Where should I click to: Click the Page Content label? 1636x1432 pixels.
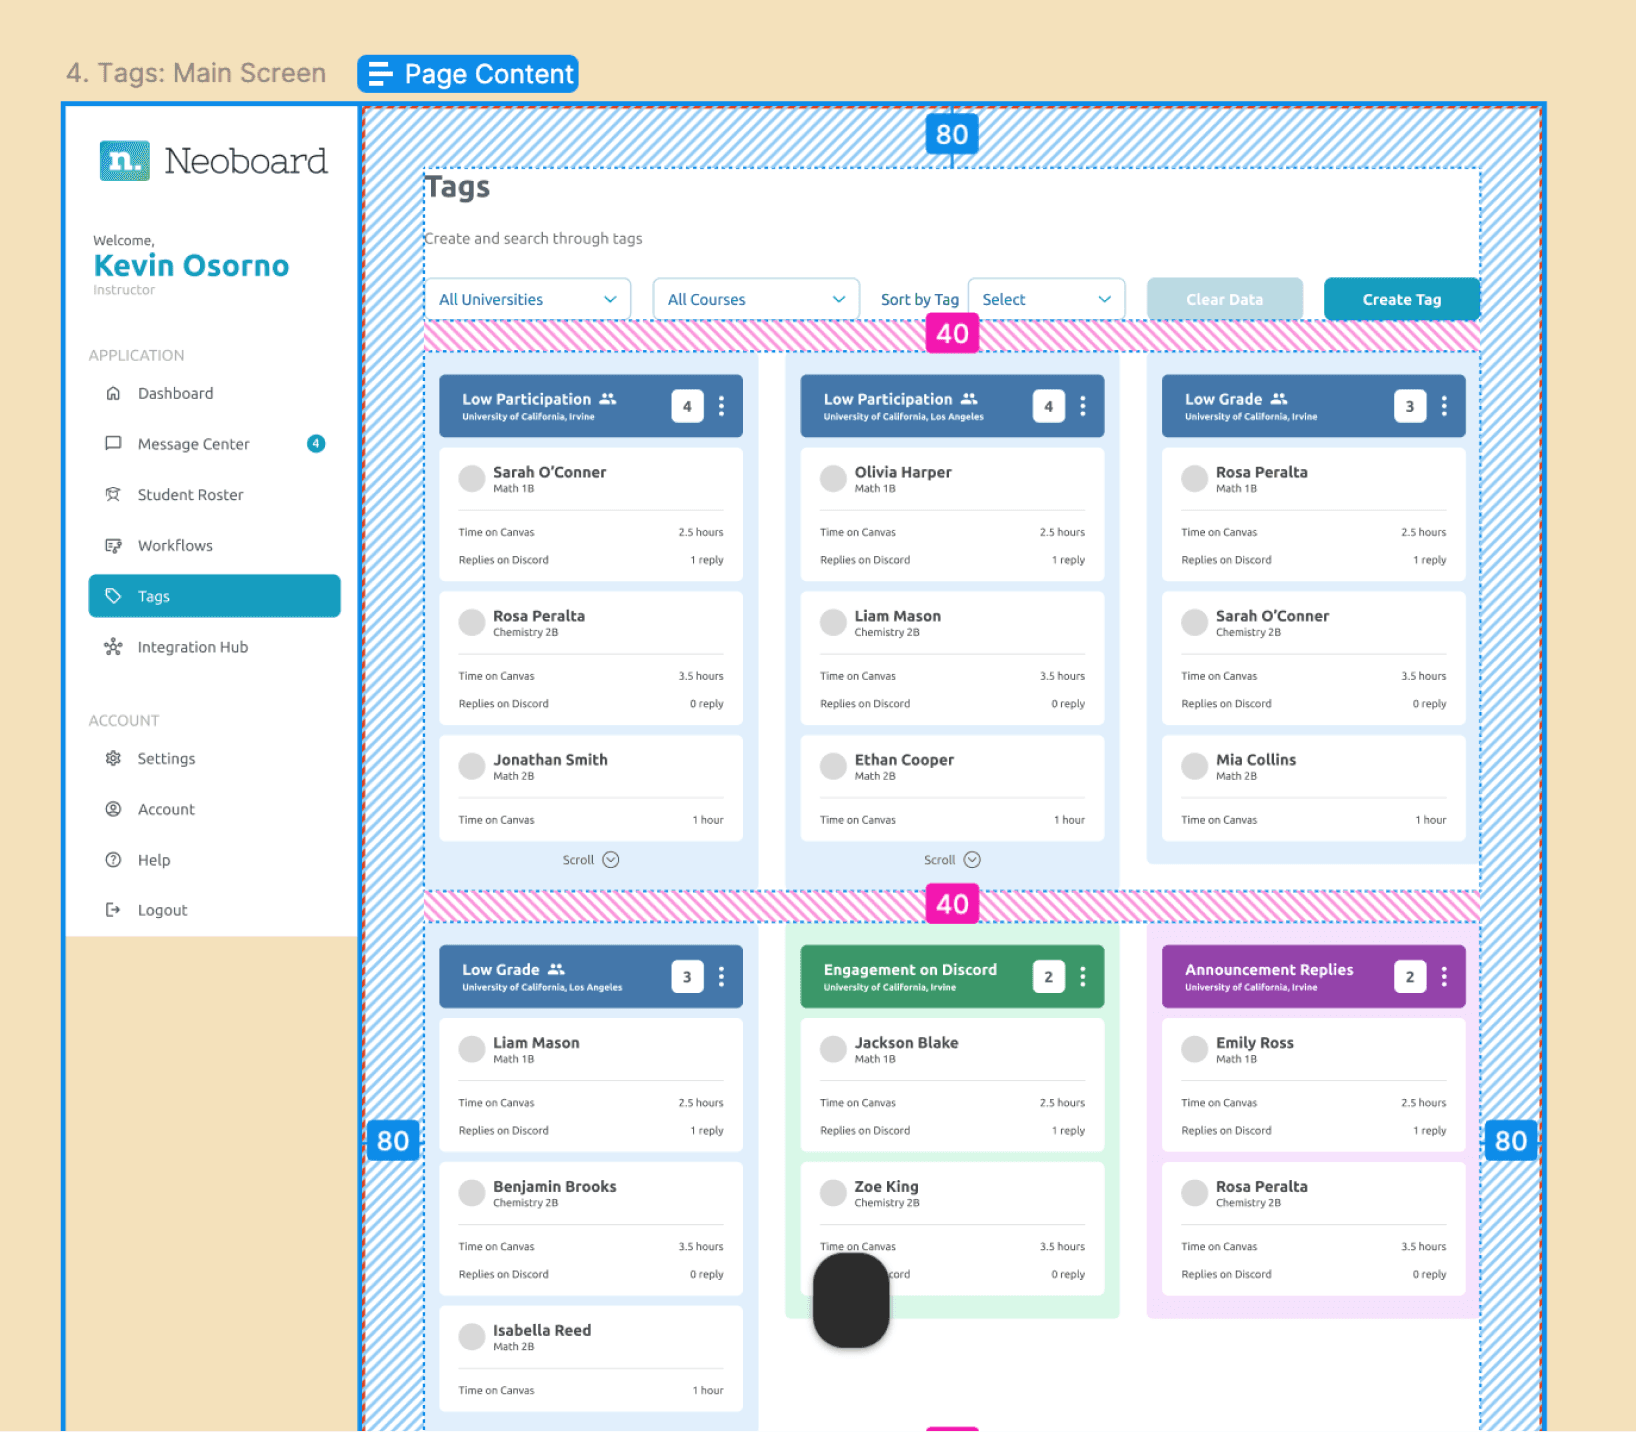[x=467, y=73]
